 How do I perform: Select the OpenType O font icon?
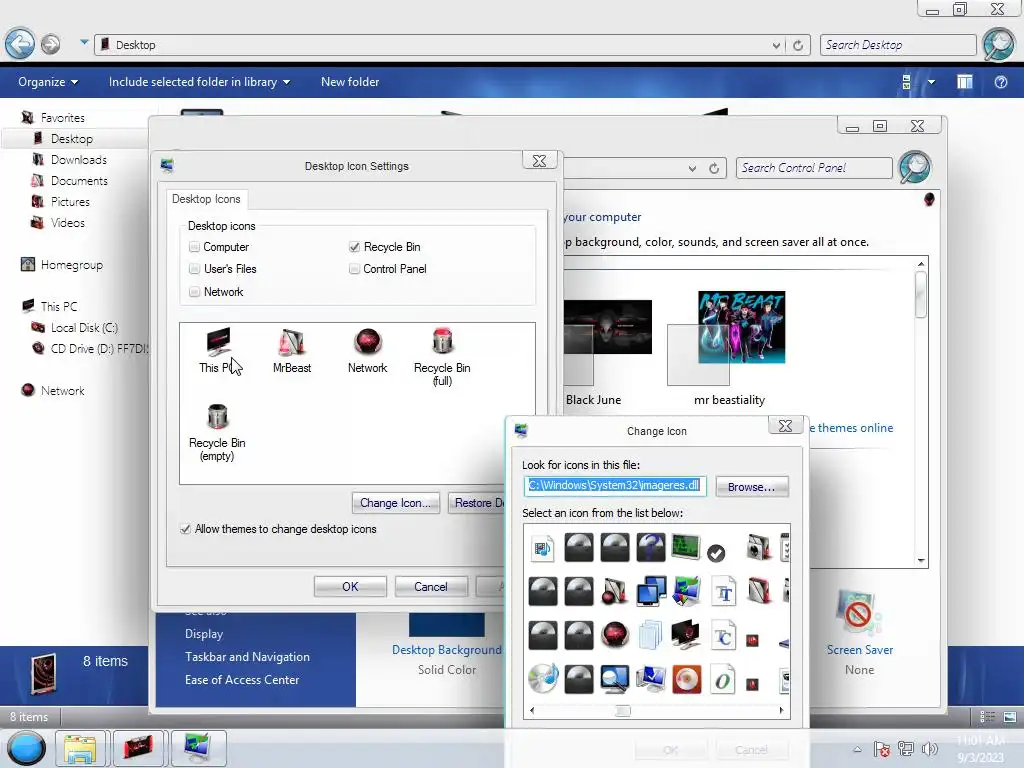(722, 679)
